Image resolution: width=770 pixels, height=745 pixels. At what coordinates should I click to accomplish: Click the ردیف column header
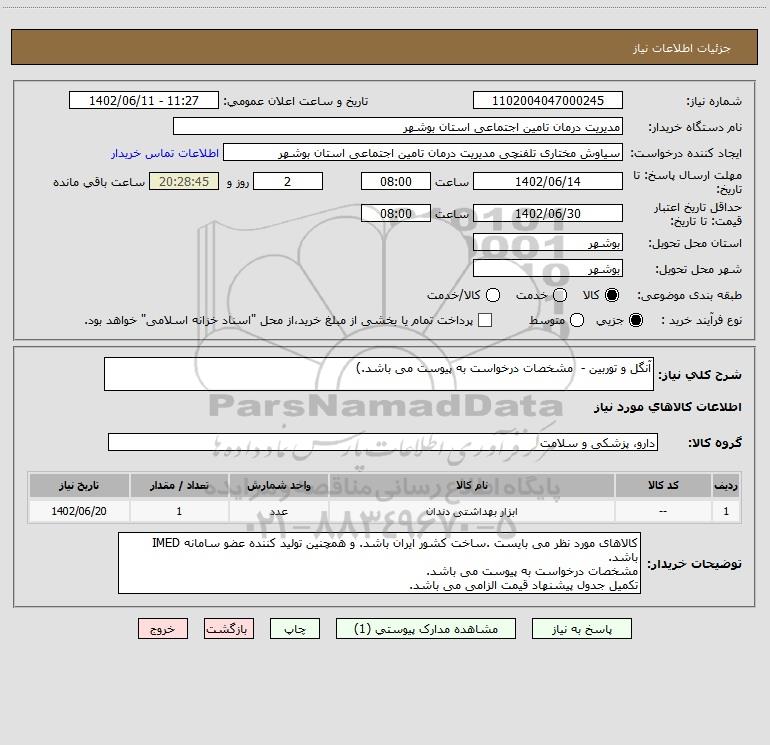click(x=726, y=485)
